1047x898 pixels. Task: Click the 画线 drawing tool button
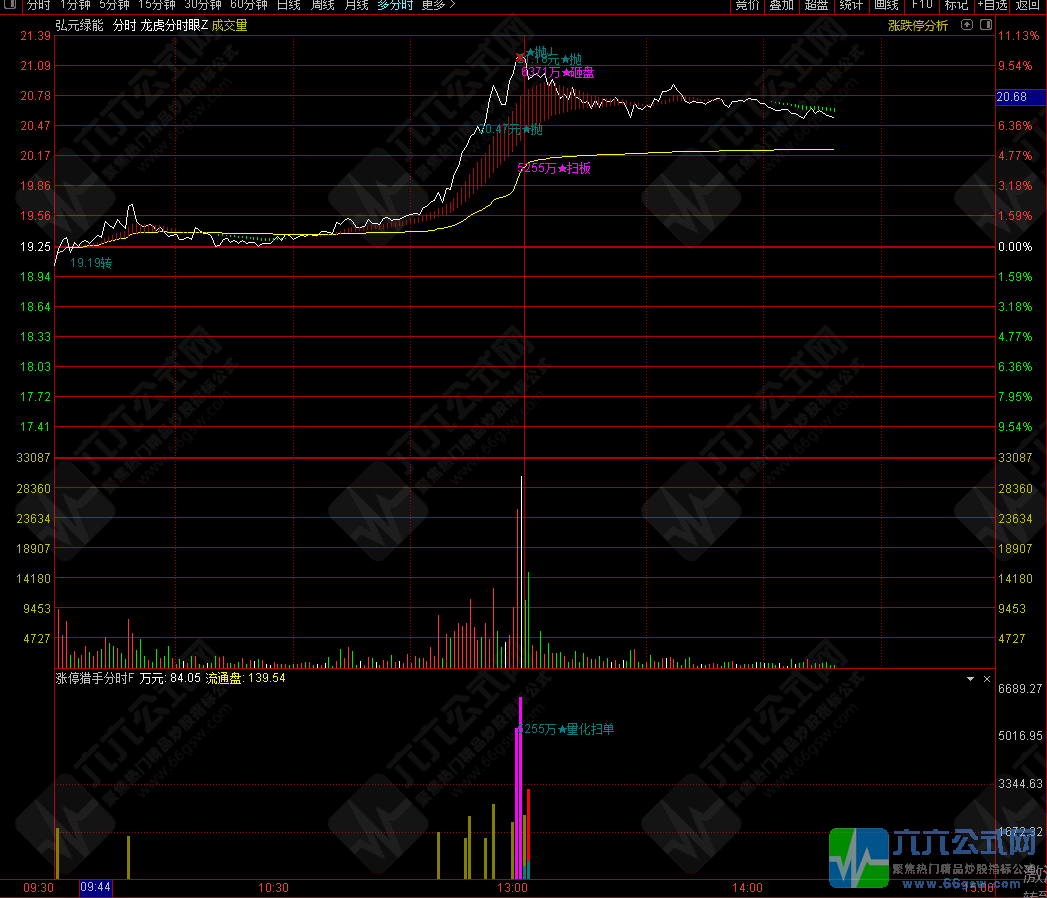pos(886,5)
